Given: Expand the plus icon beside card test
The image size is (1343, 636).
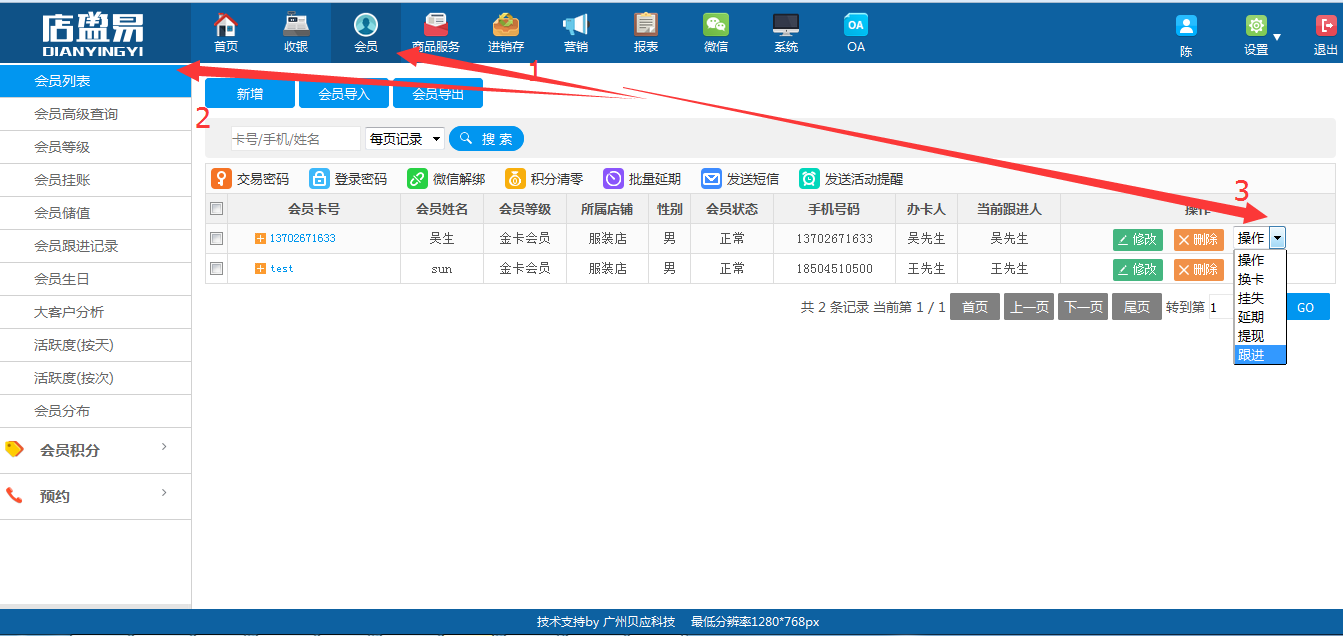Looking at the screenshot, I should [261, 269].
